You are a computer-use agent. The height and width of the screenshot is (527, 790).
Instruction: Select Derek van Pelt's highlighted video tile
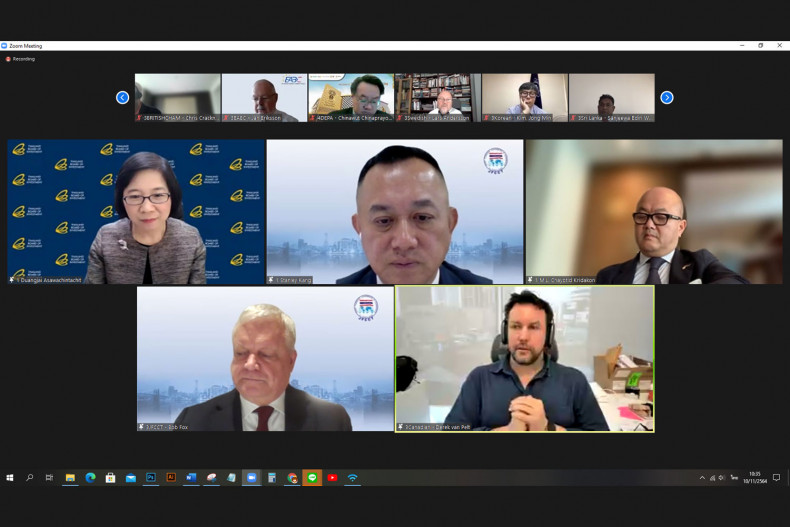click(x=524, y=359)
